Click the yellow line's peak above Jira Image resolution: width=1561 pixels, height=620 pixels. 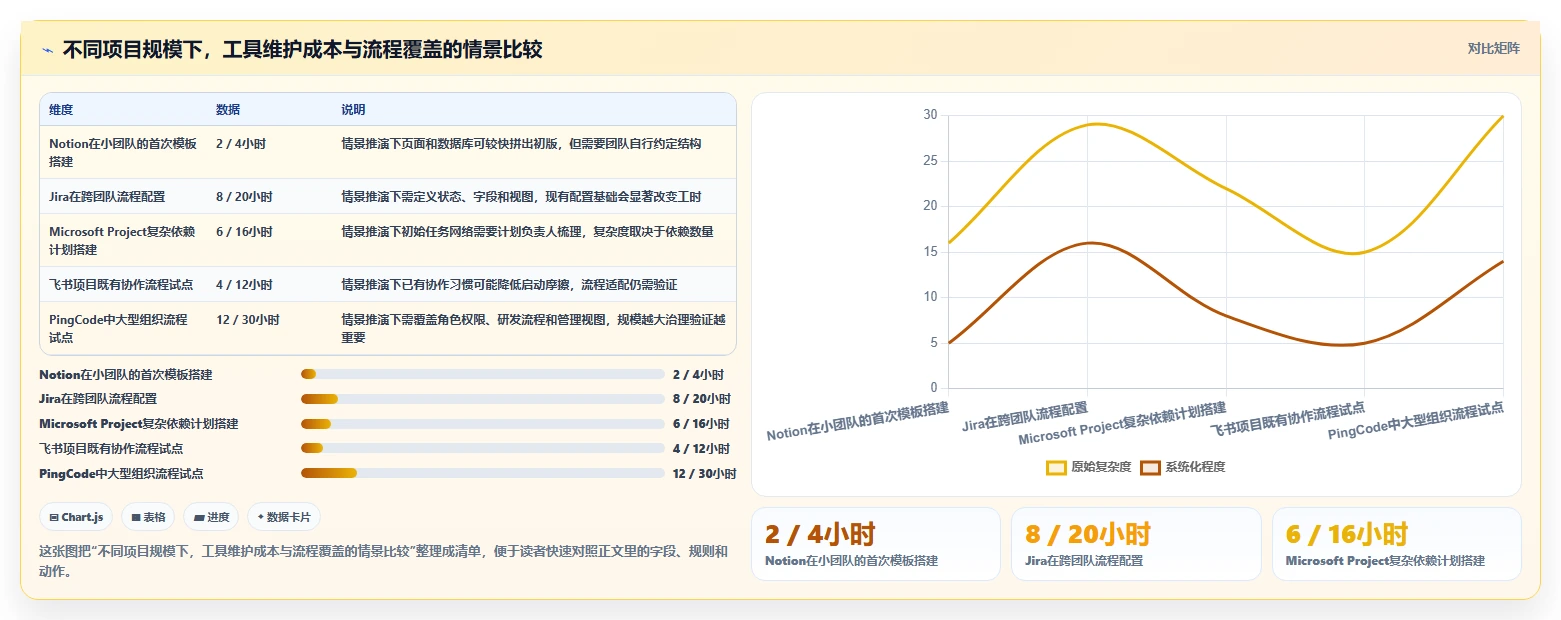click(x=1096, y=124)
